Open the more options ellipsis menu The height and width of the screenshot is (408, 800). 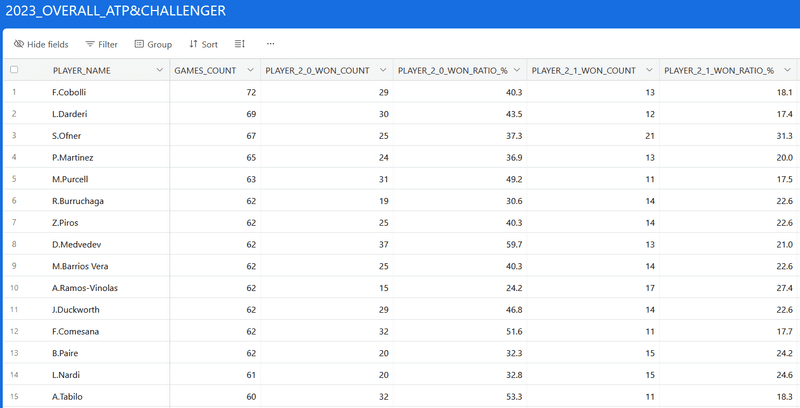pyautogui.click(x=270, y=44)
